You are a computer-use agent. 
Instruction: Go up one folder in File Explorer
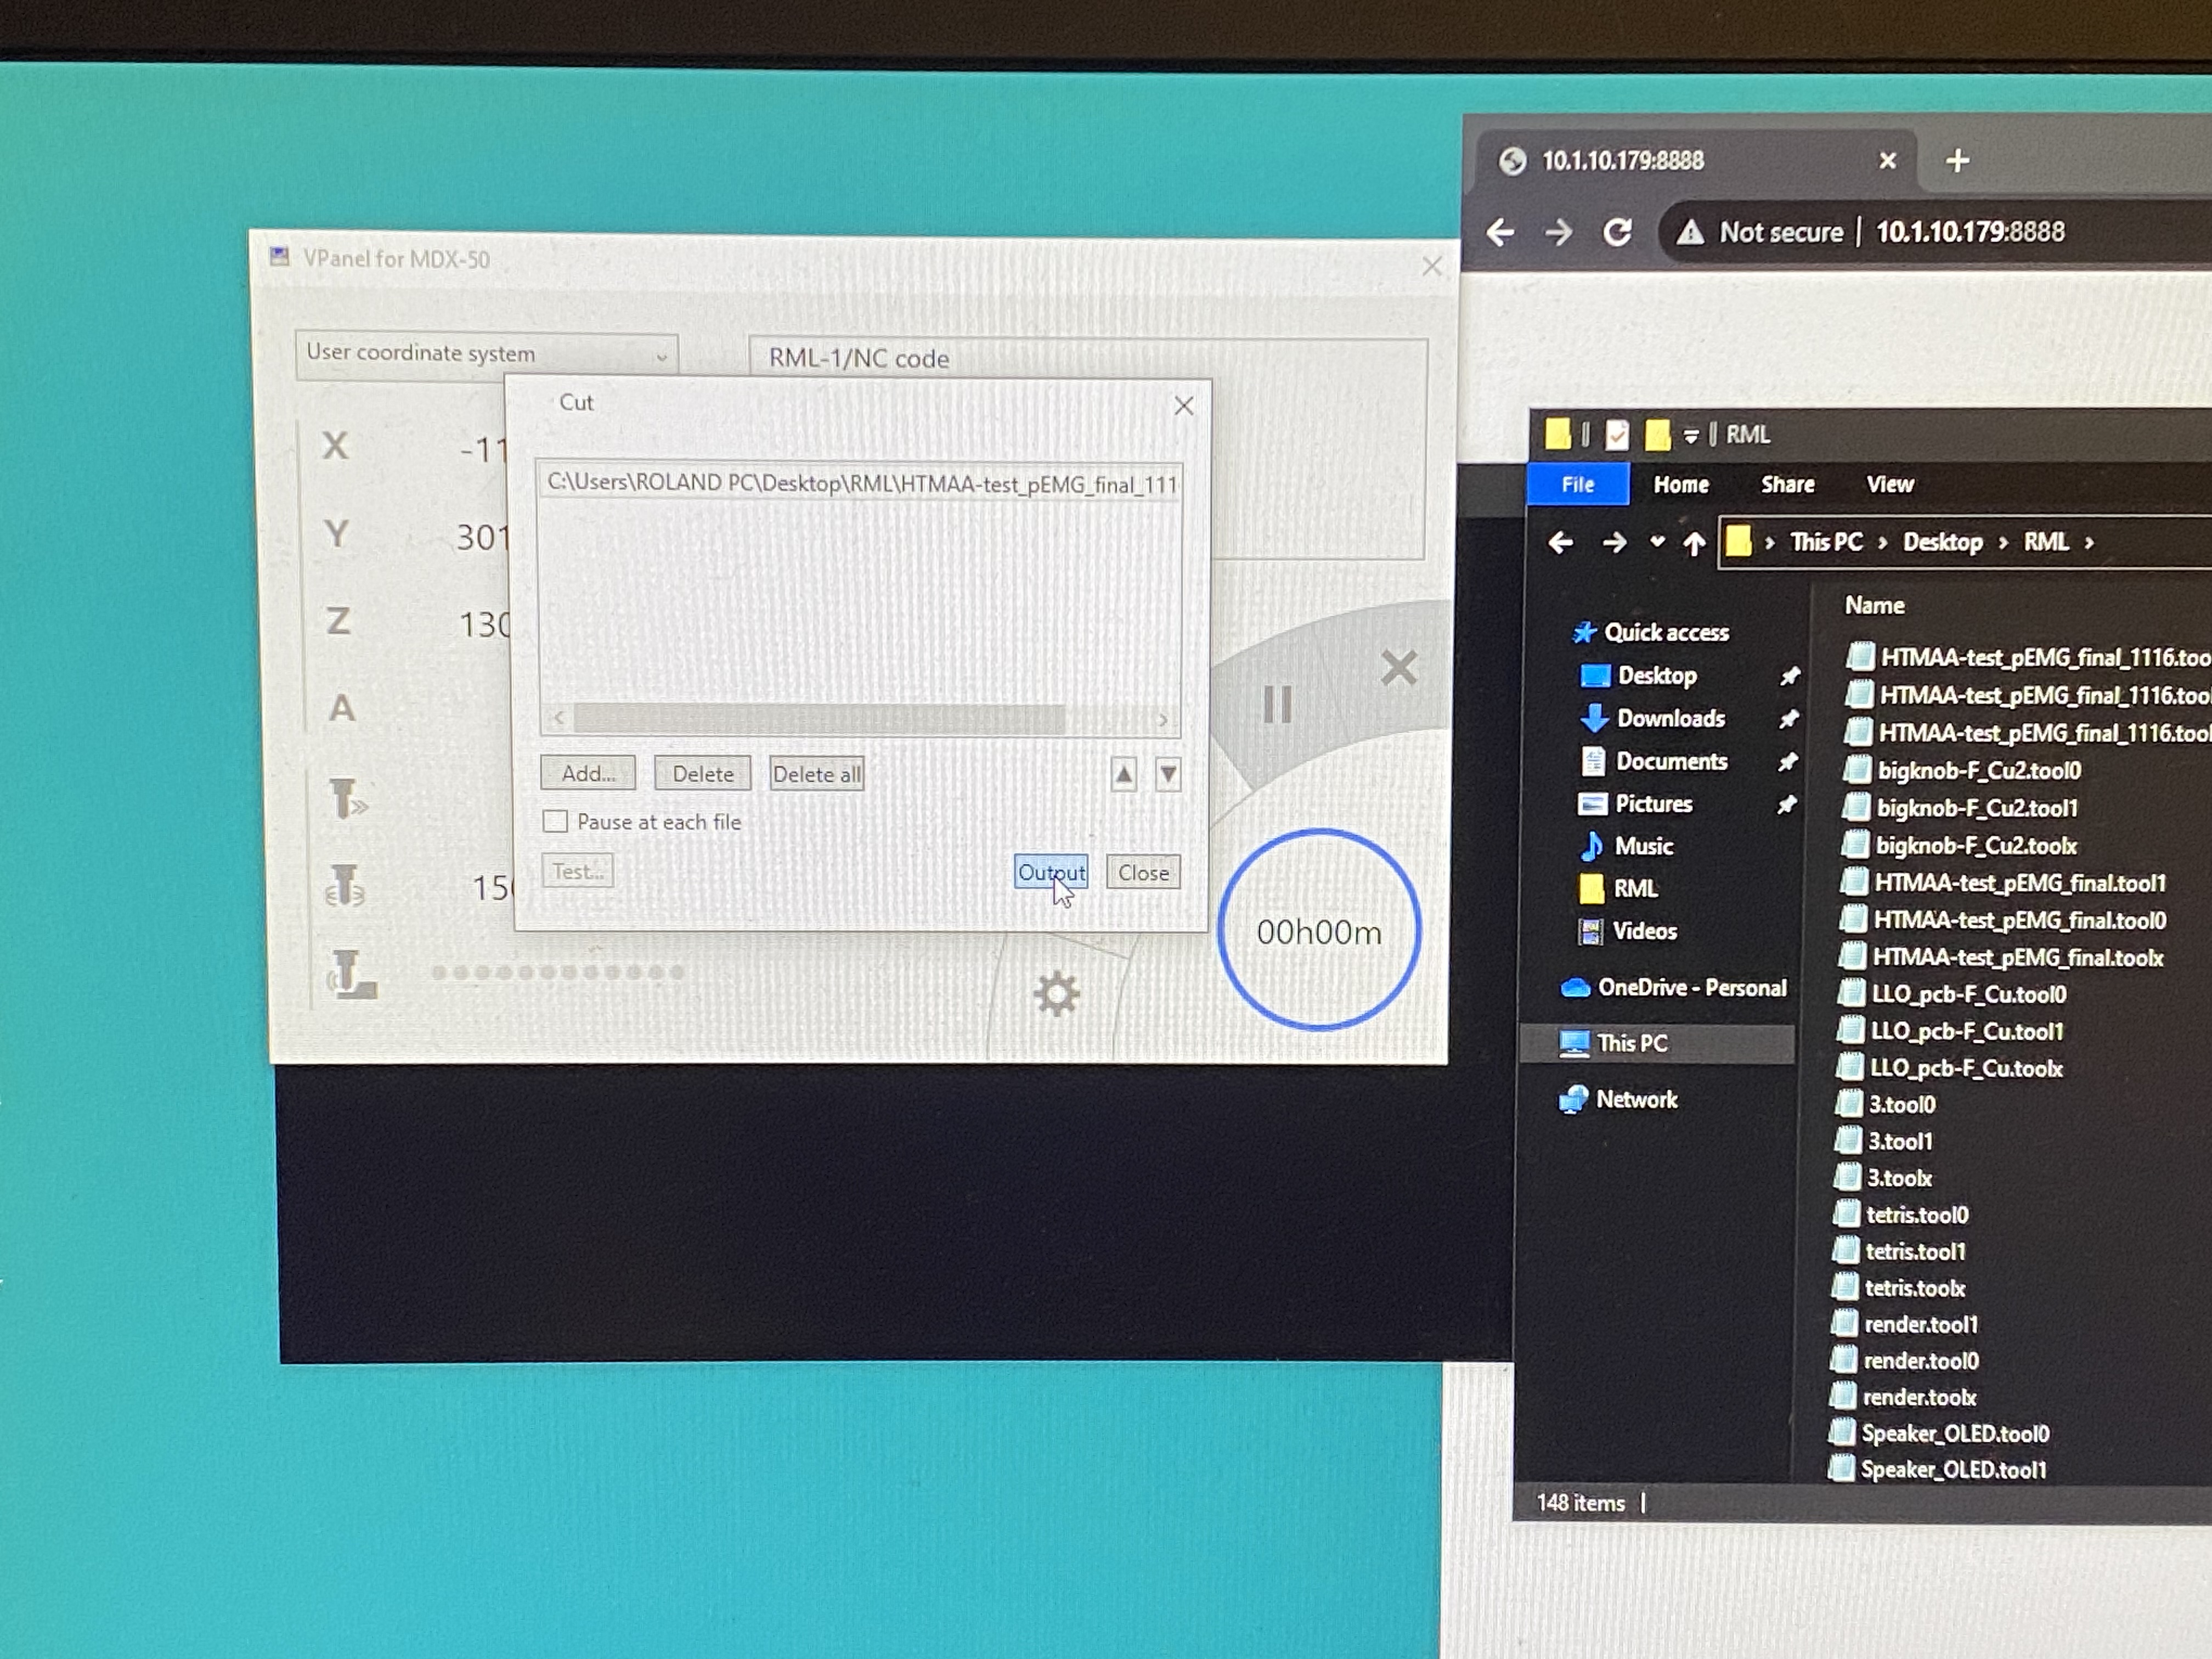coord(1693,543)
